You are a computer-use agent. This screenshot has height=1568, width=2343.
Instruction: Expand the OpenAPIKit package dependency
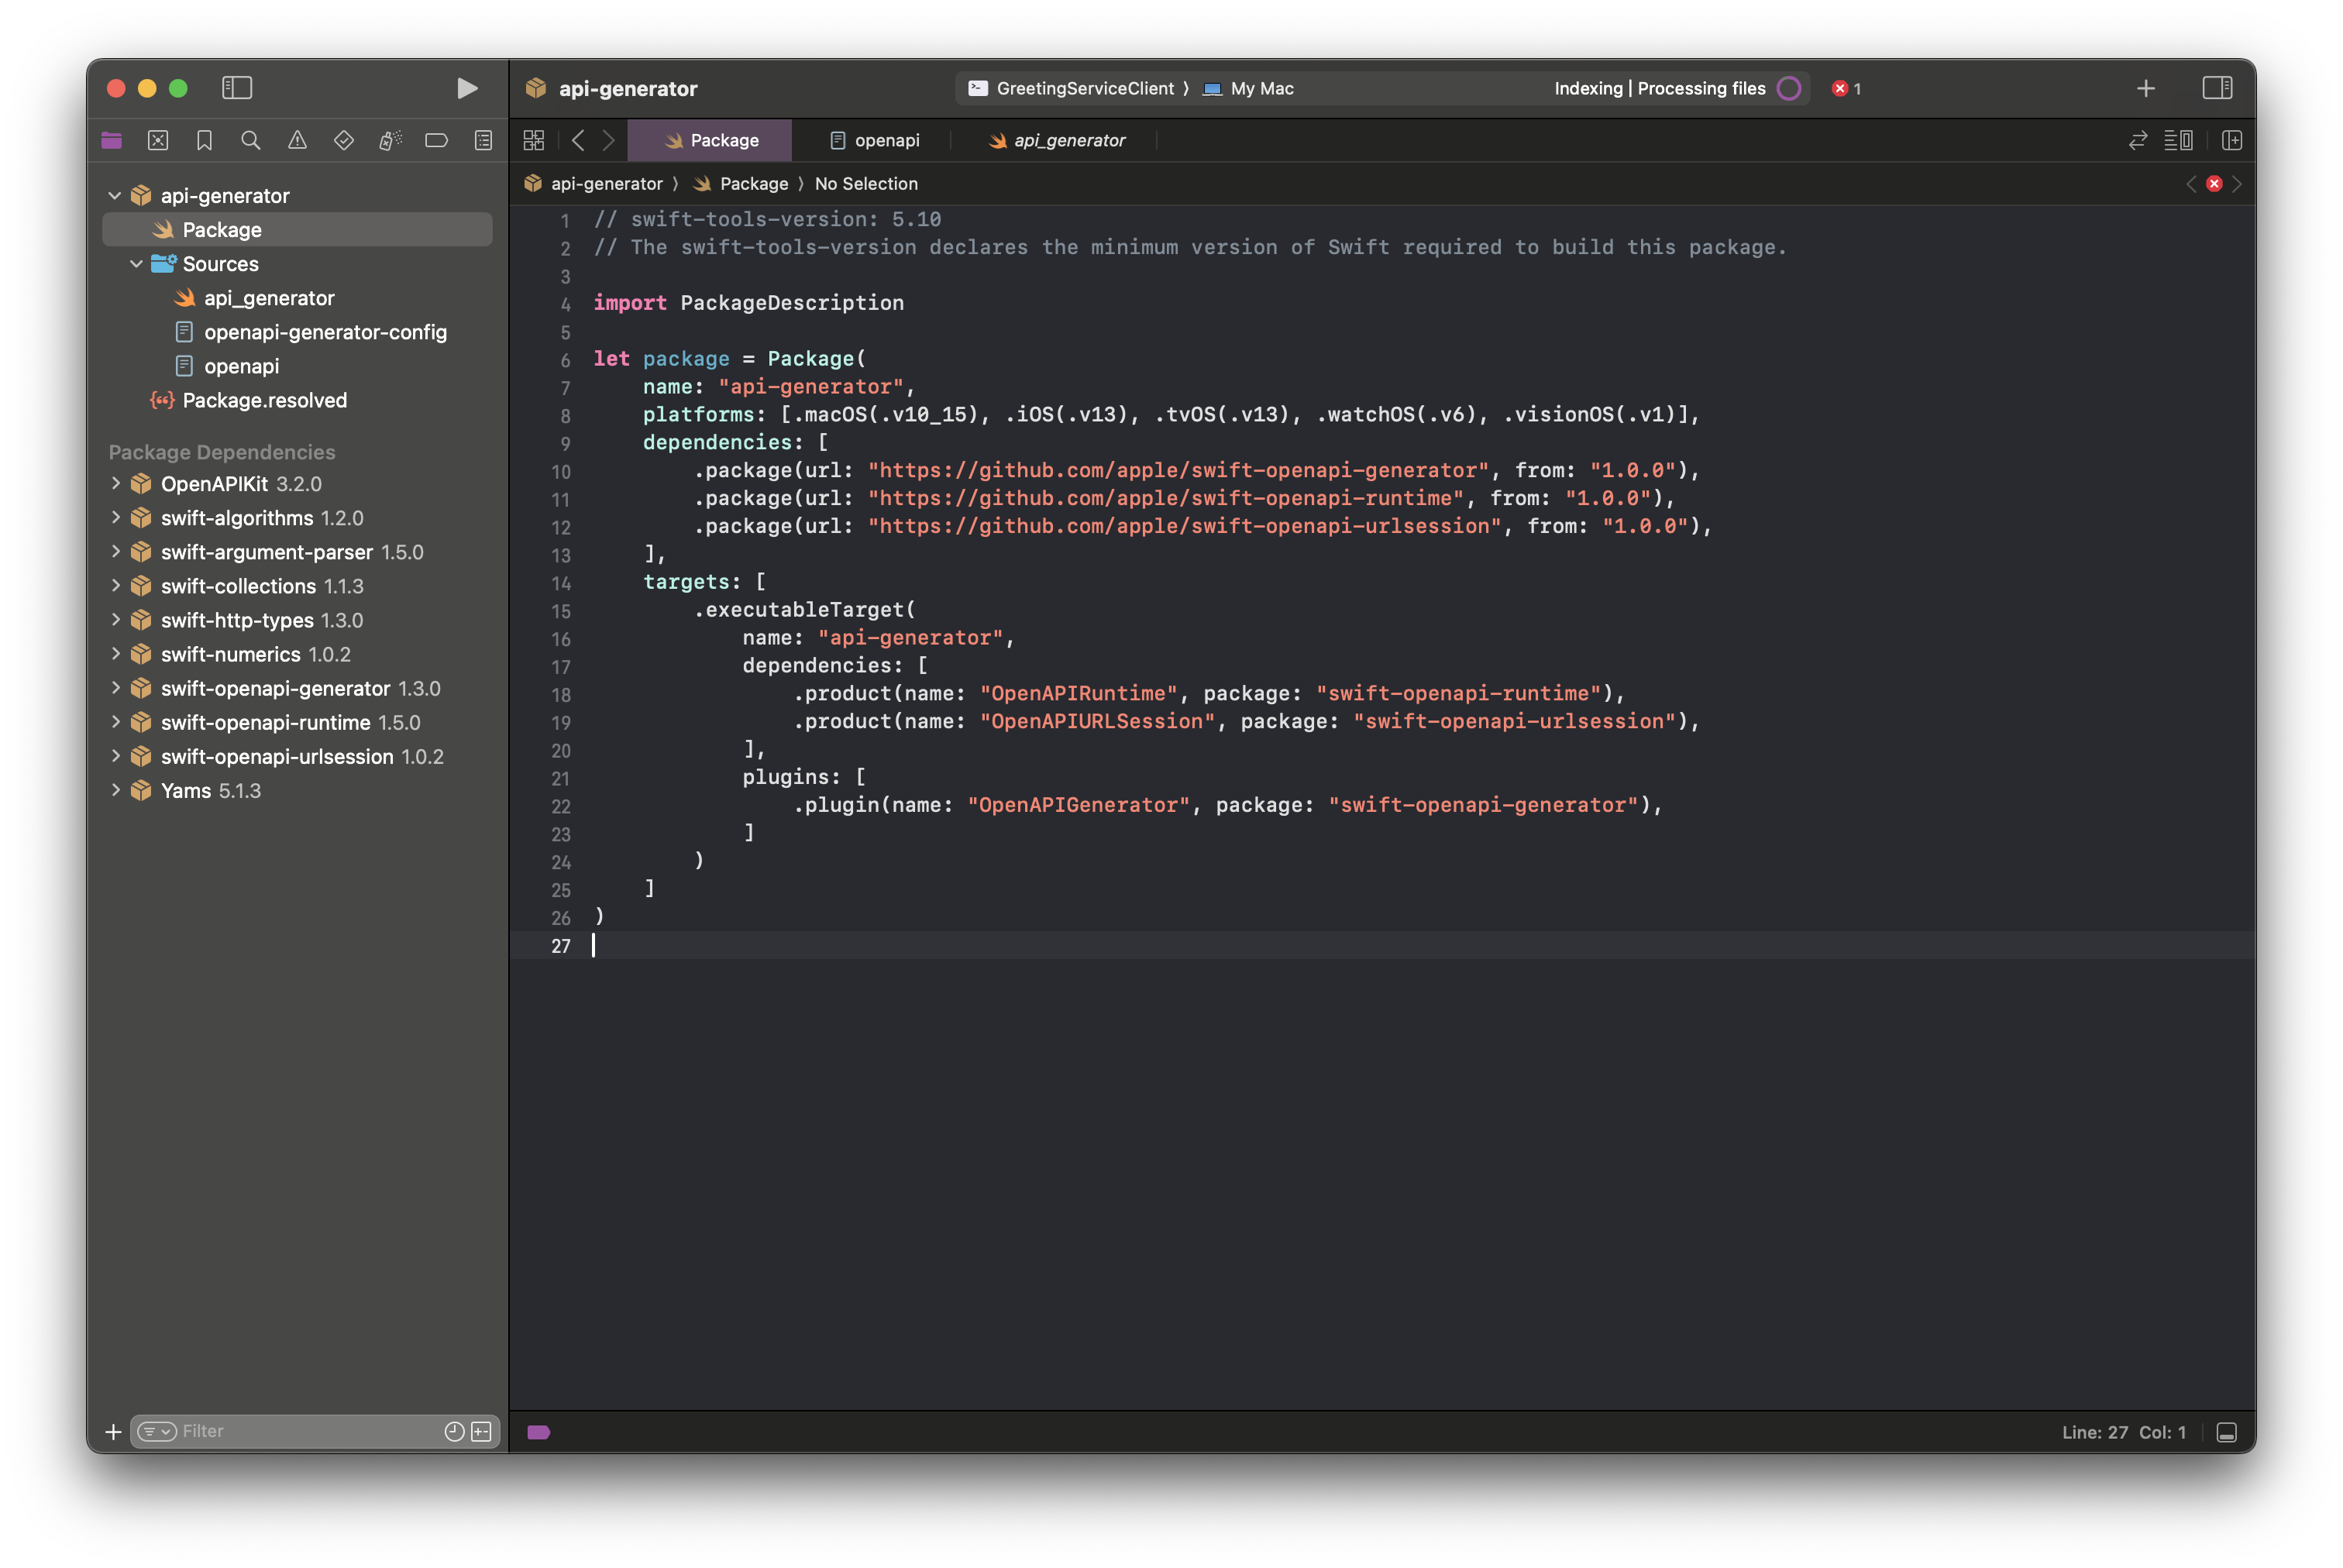pos(116,484)
